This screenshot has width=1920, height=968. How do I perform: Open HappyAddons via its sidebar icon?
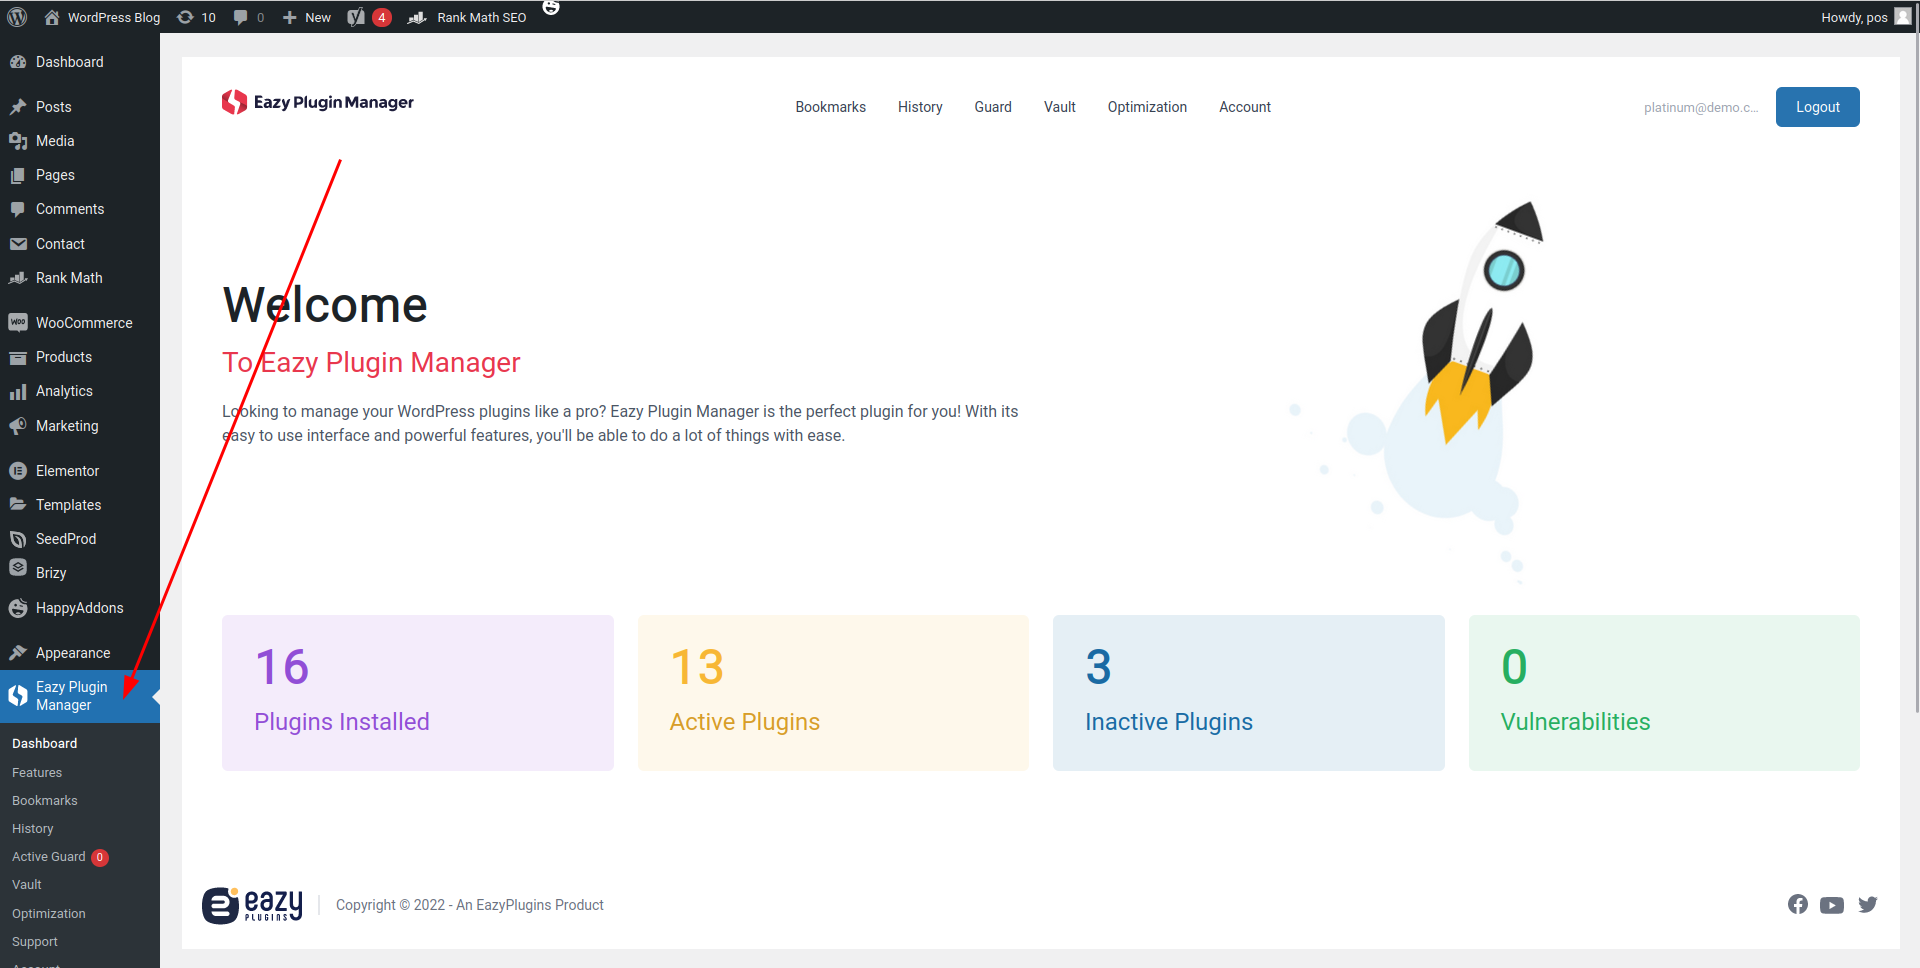19,607
